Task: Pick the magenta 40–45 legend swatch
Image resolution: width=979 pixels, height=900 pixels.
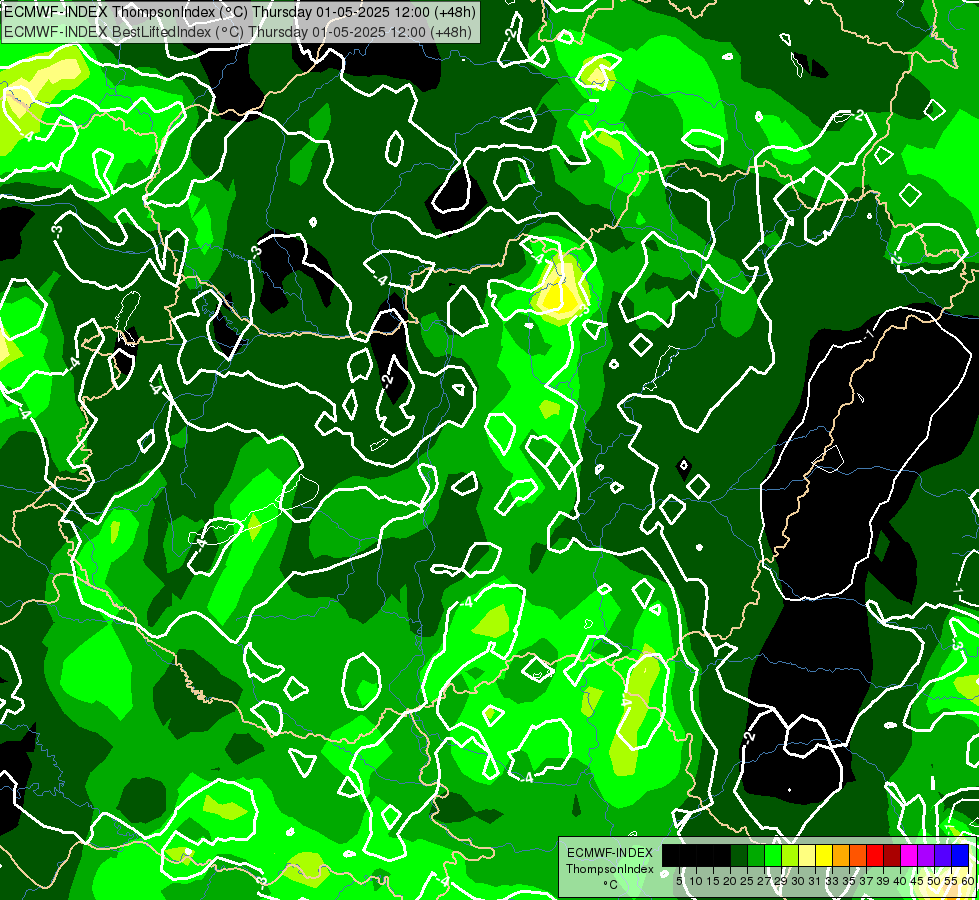Action: coord(909,856)
